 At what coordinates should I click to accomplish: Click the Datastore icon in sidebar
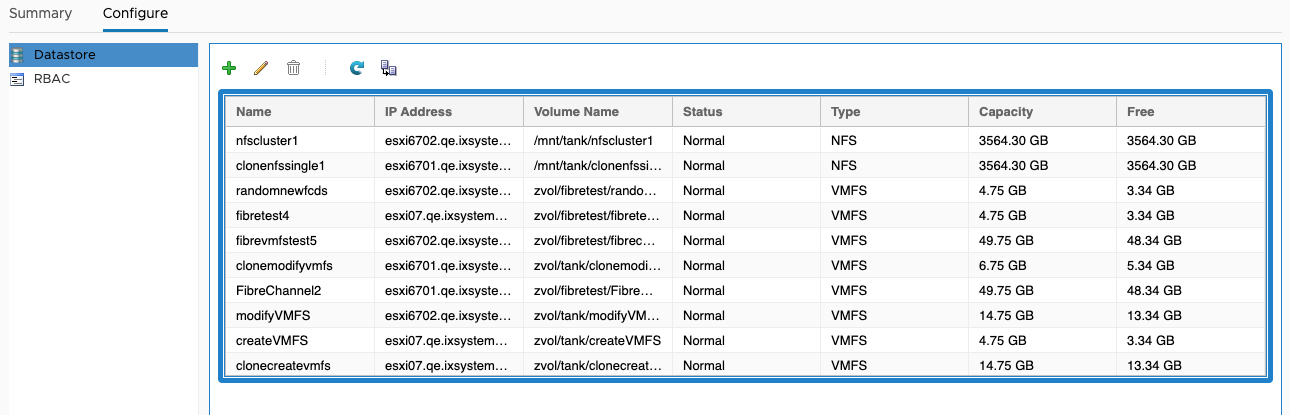click(17, 55)
